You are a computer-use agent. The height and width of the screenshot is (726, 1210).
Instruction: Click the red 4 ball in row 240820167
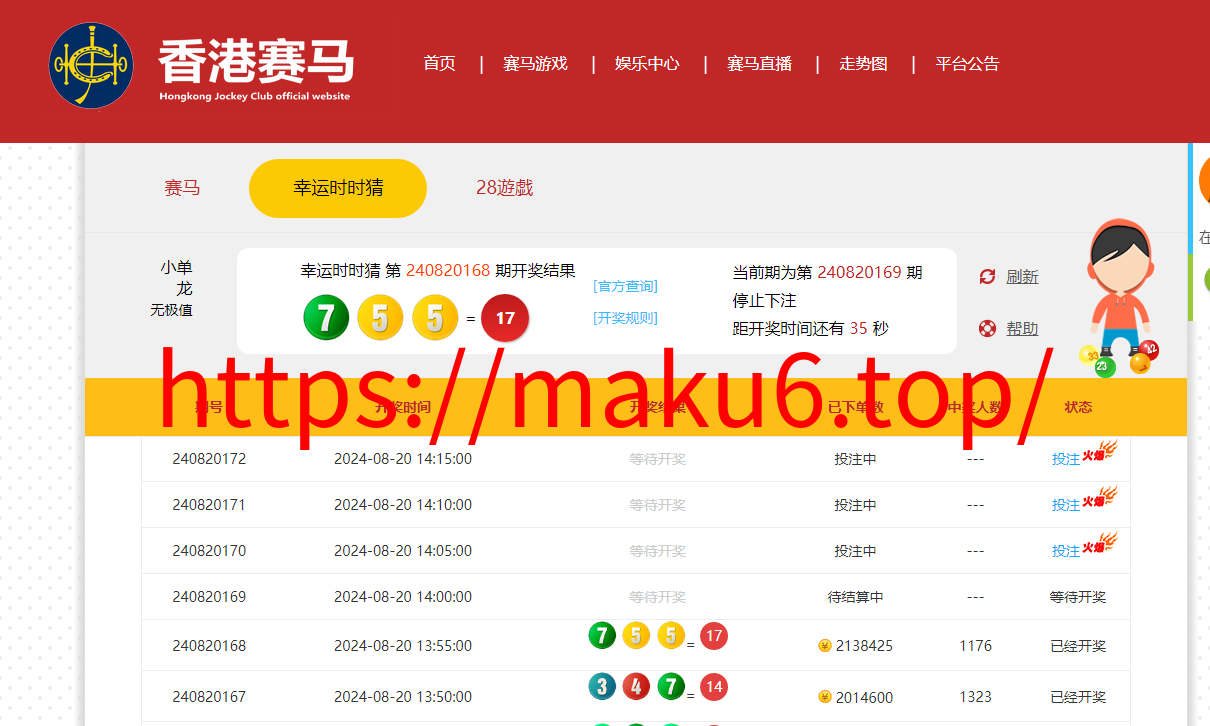point(636,687)
